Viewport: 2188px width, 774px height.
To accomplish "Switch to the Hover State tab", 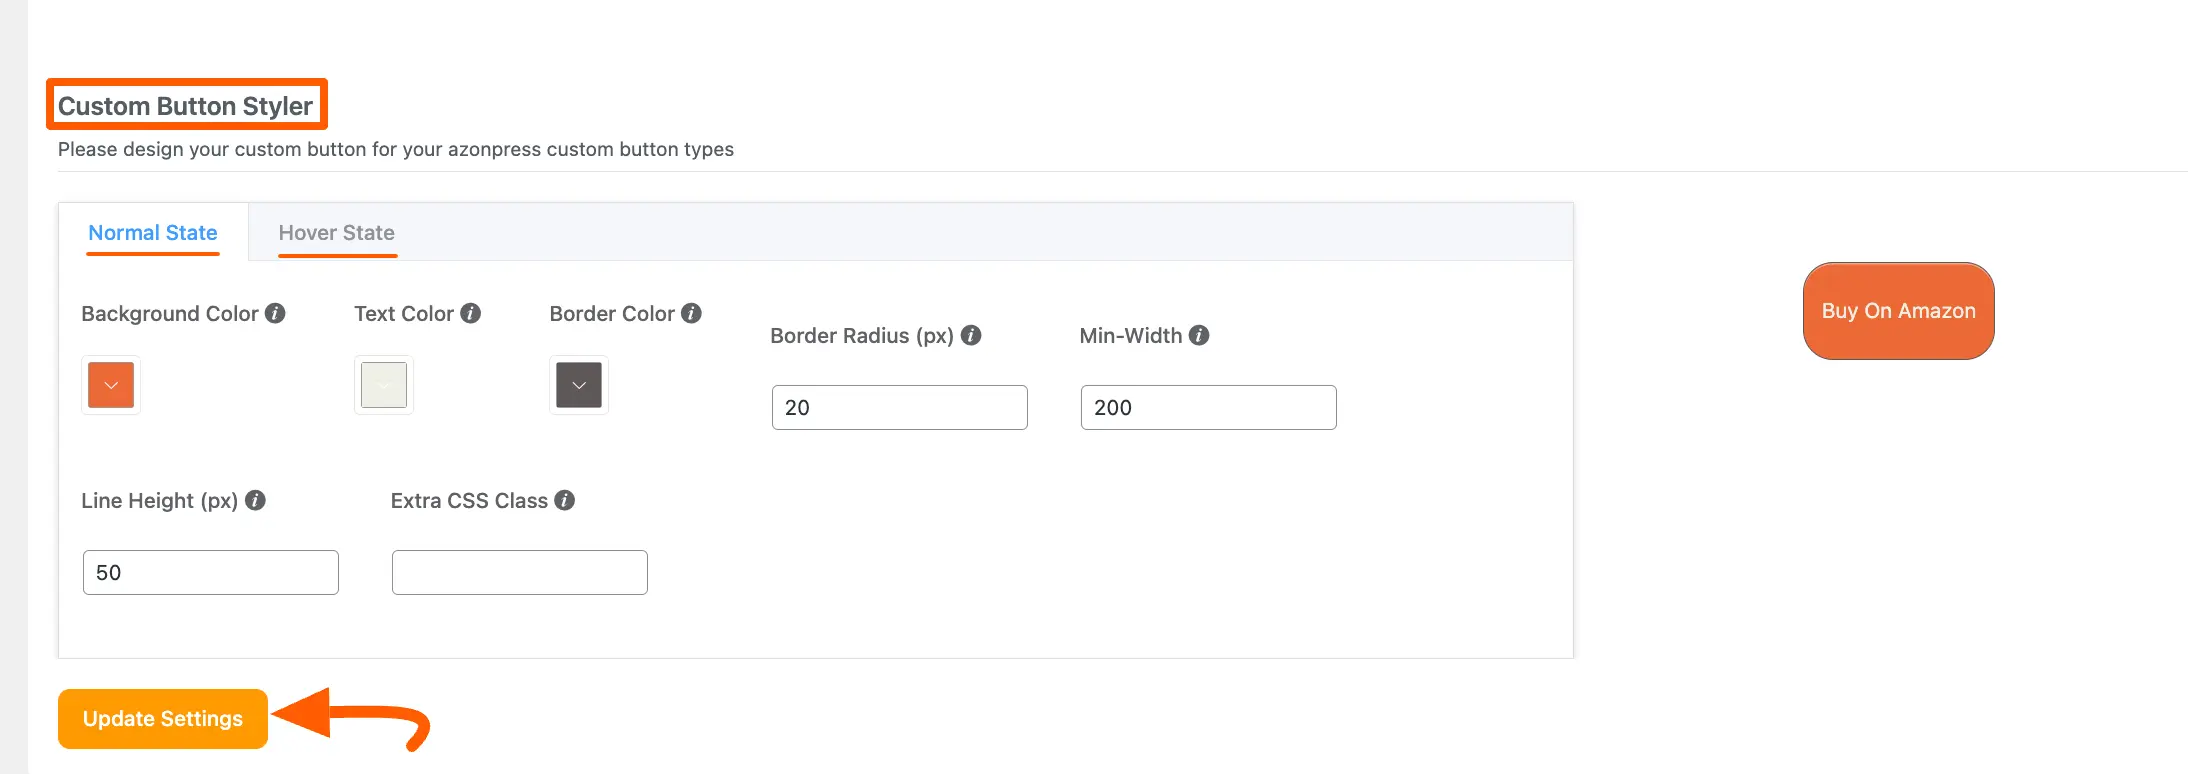I will 336,232.
